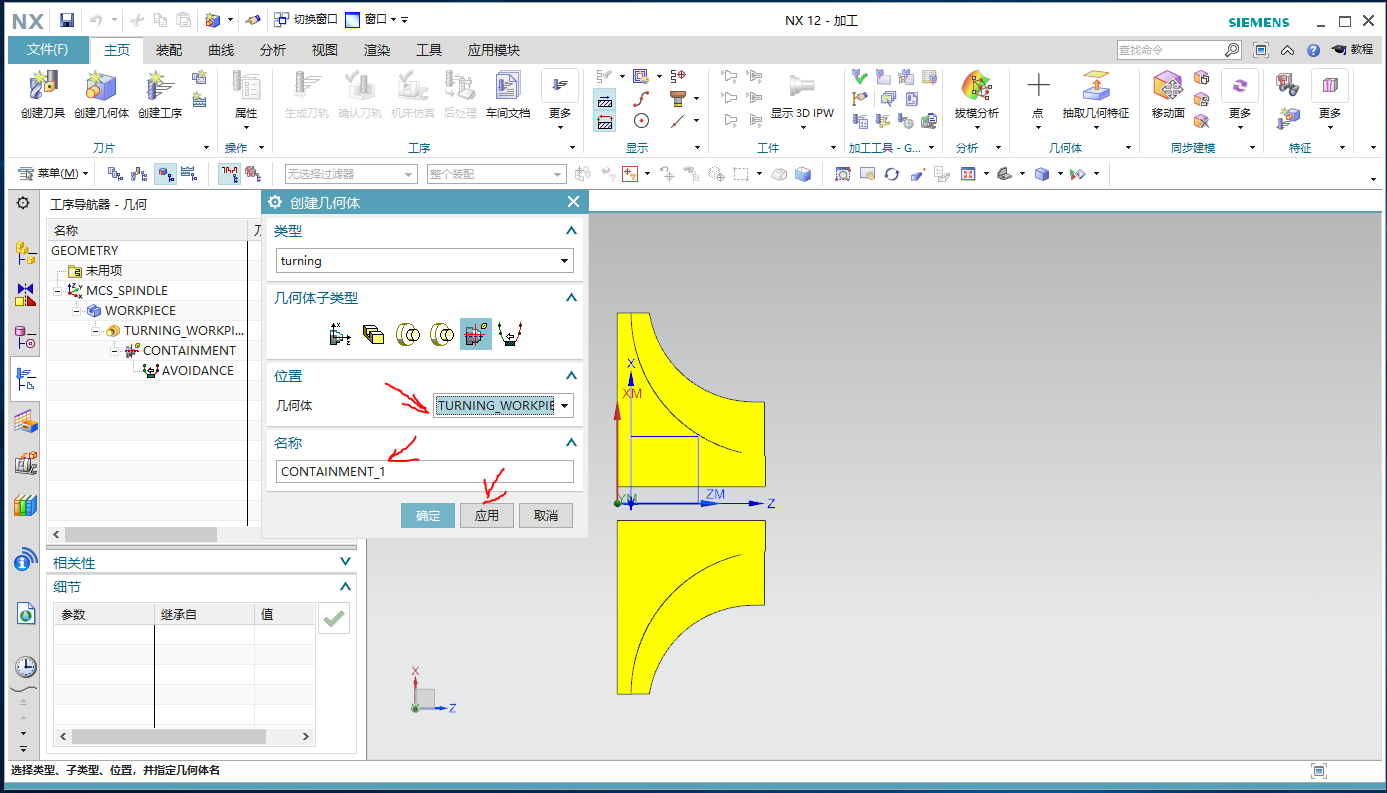
Task: Select the highlighted CONTAINMENT subtype icon
Action: [x=476, y=335]
